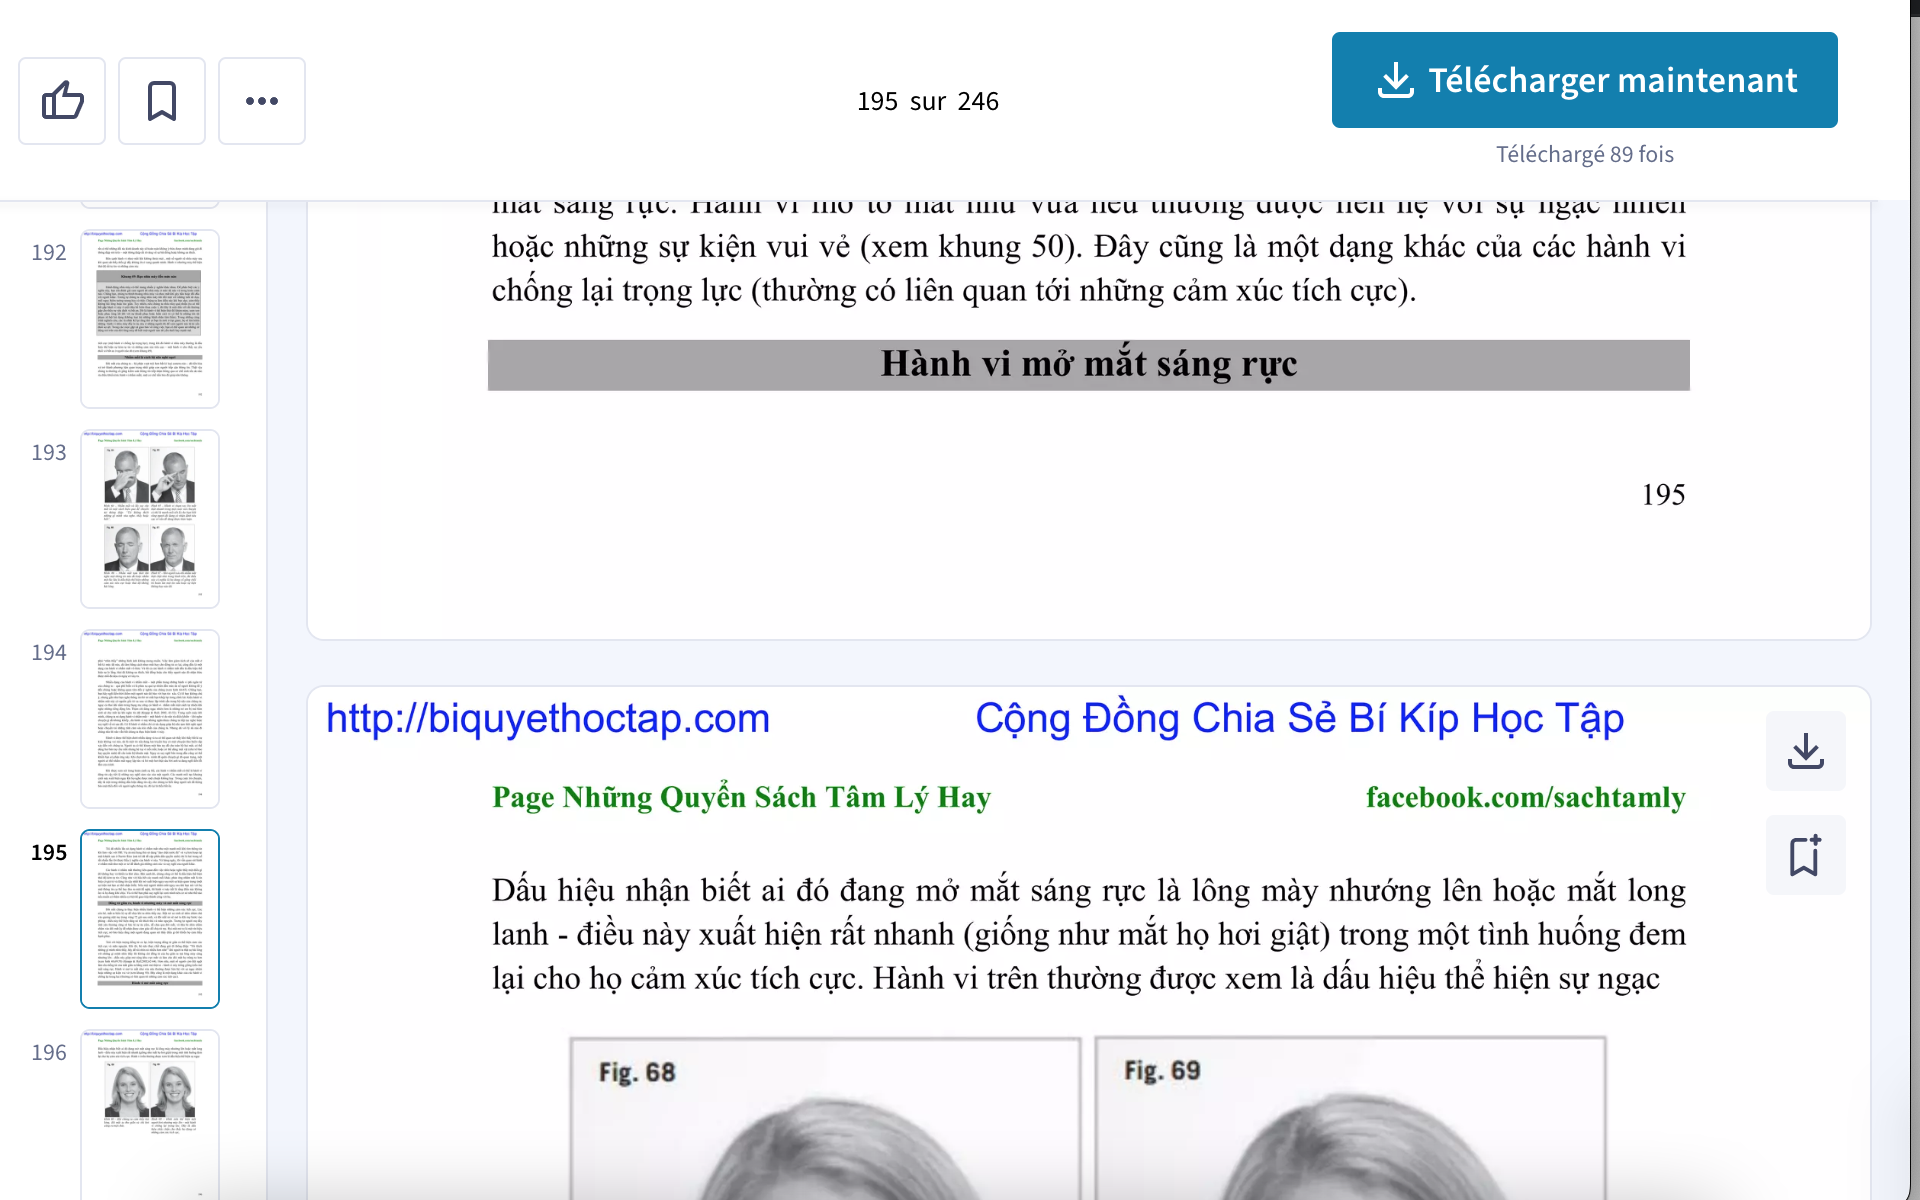
Task: Click the printed page number 195
Action: [1663, 495]
